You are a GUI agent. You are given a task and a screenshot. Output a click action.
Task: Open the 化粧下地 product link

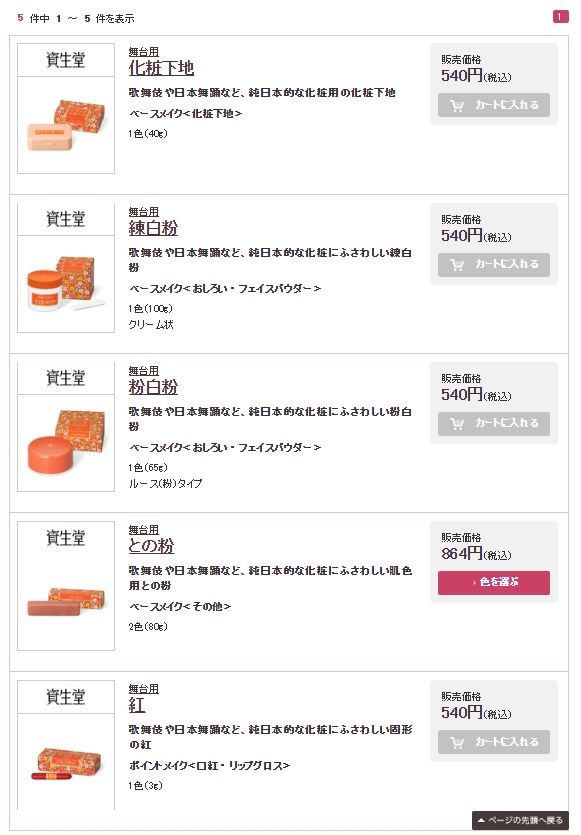[161, 68]
